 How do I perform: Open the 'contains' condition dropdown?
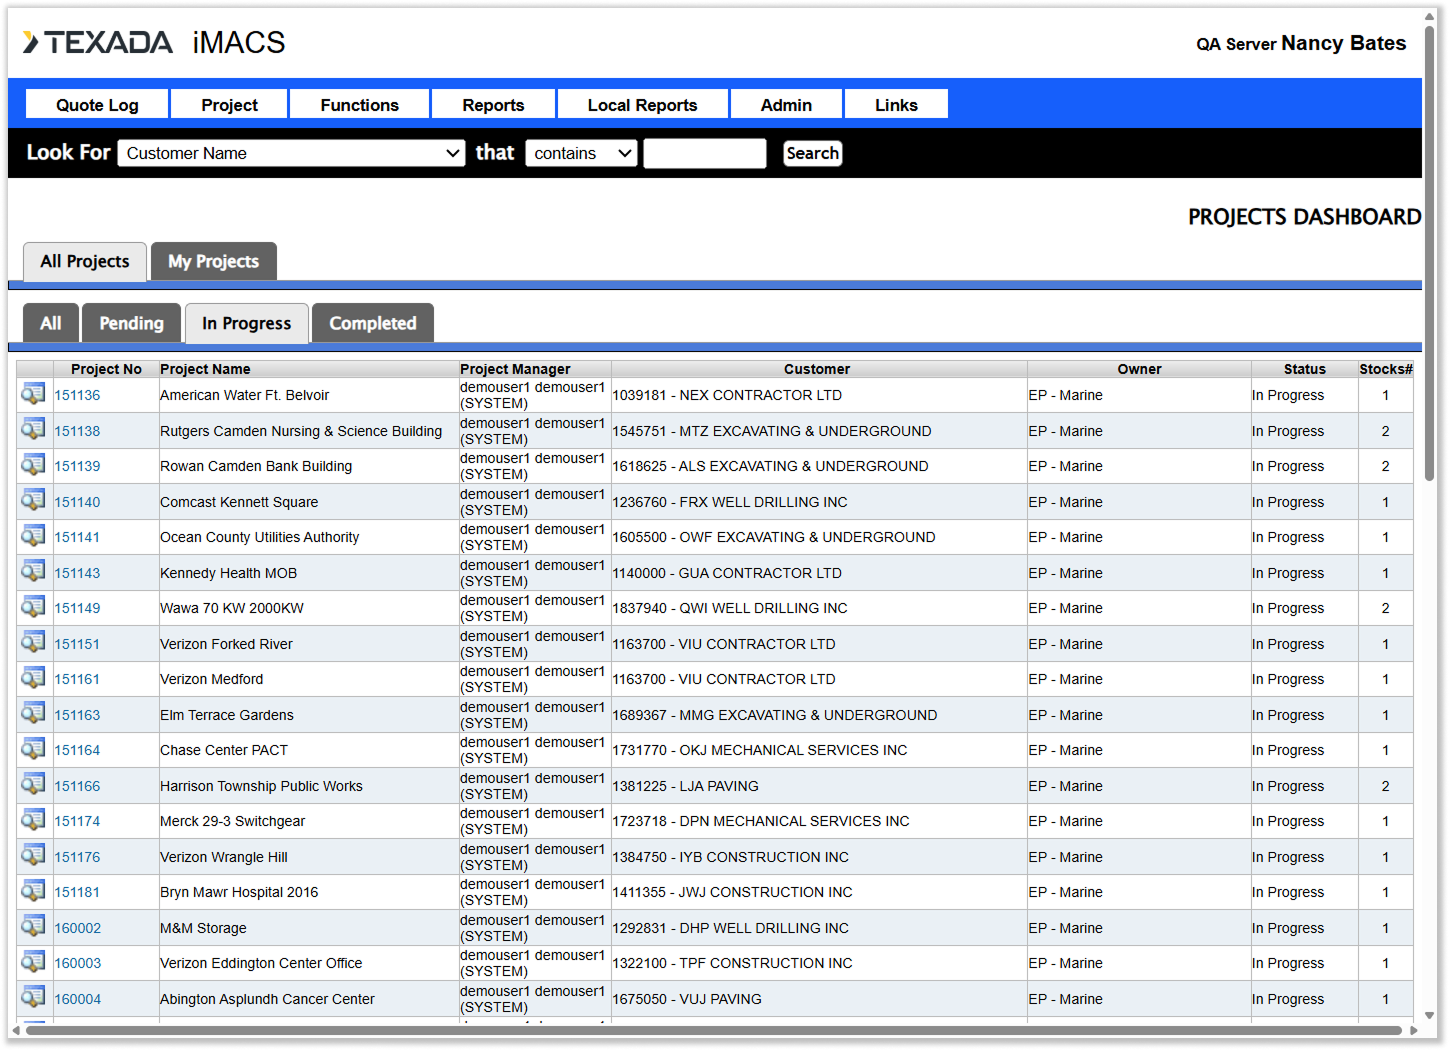click(581, 153)
